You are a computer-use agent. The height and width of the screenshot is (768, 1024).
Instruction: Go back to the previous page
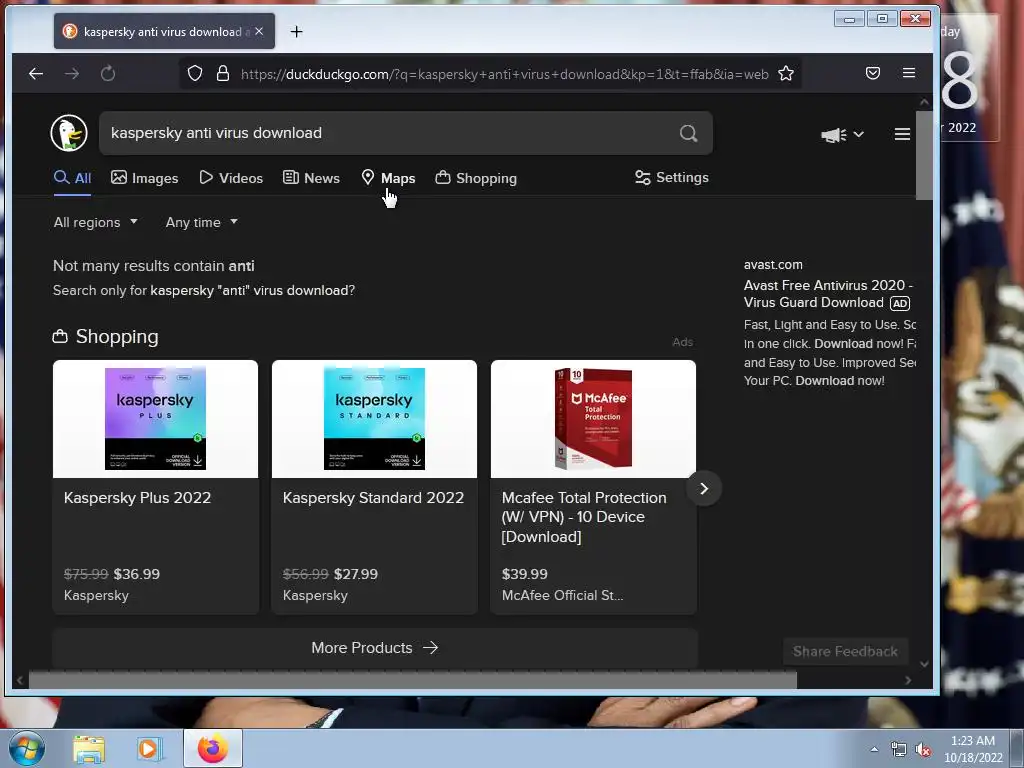point(36,74)
